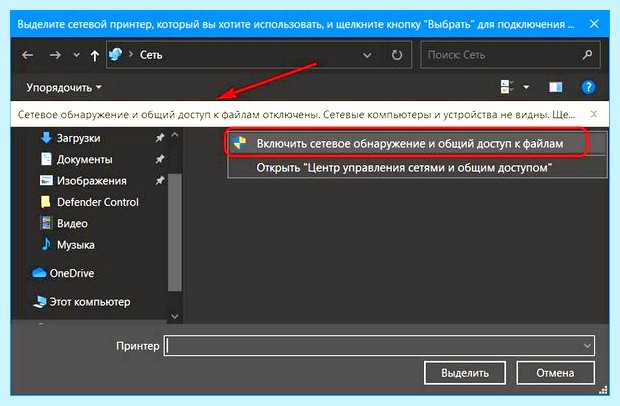Screen dimensions: 620x406
Task: Refresh the Сеть location
Action: (397, 55)
